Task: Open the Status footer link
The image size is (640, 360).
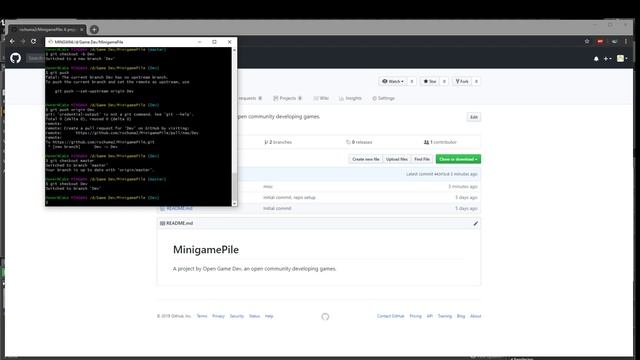Action: [254, 316]
